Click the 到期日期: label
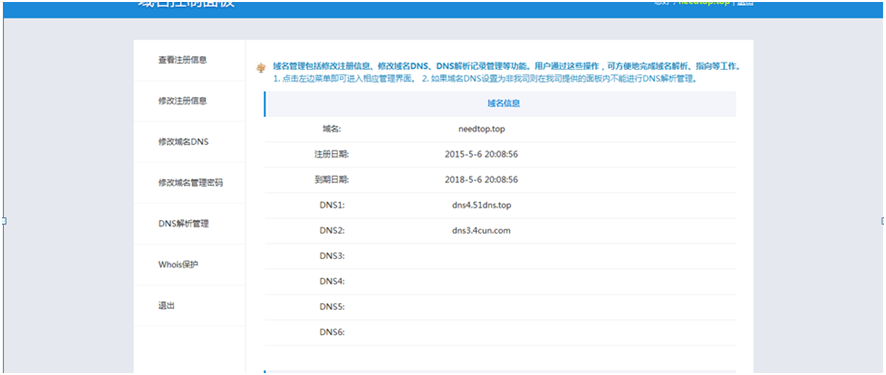Screen dimensions: 886x375 tap(332, 180)
